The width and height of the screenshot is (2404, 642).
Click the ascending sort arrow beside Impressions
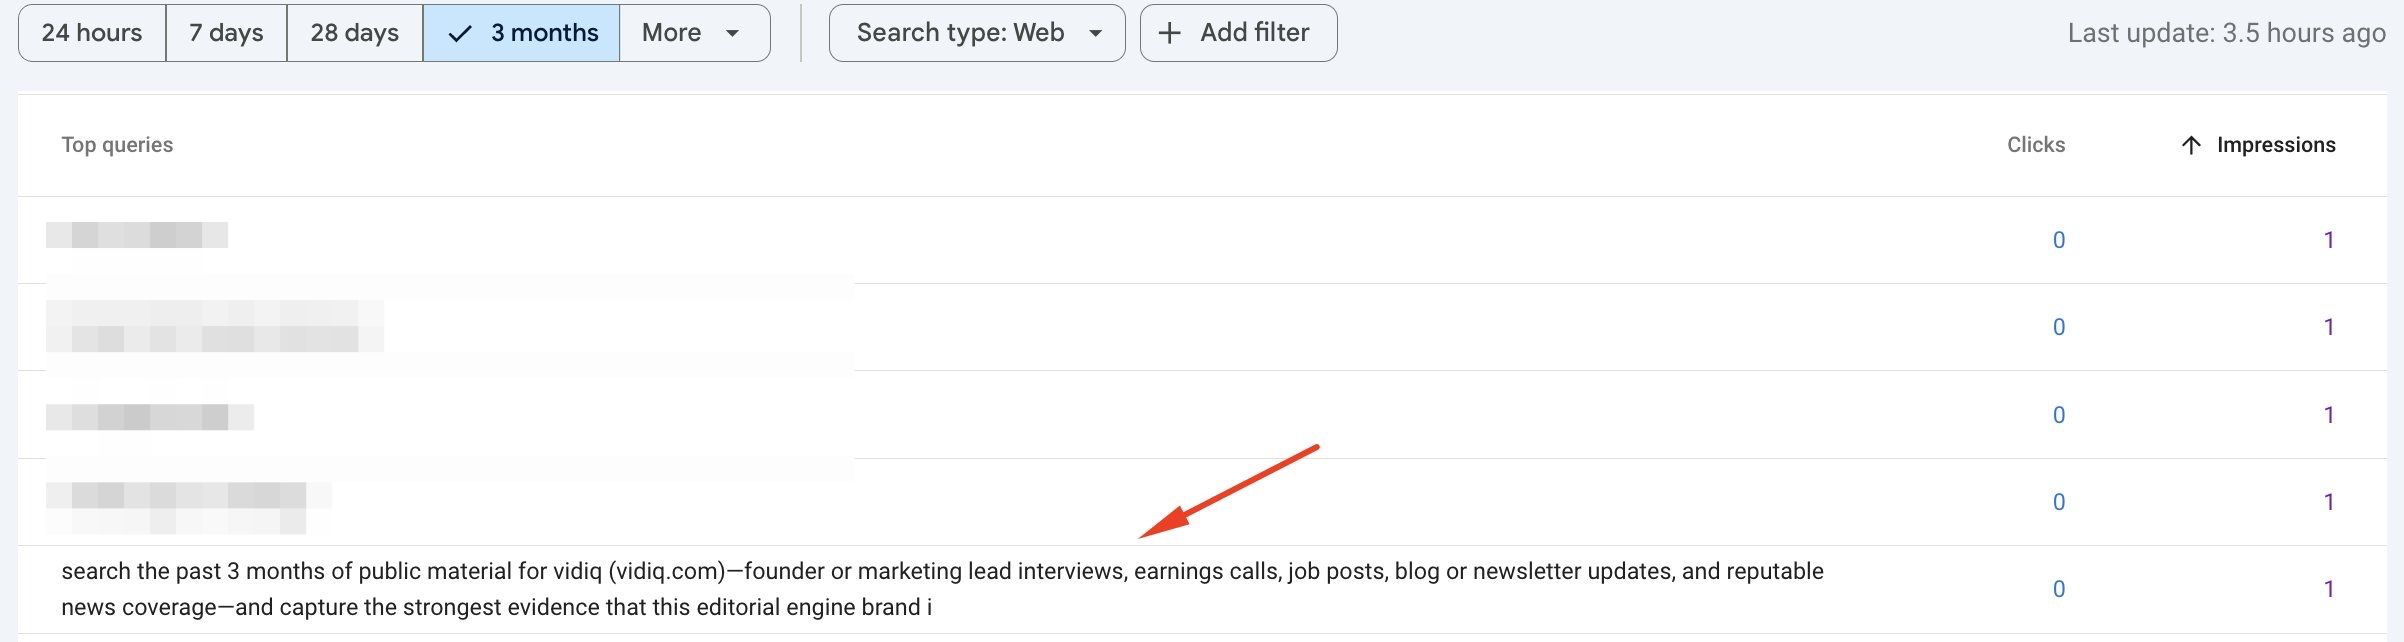[x=2191, y=144]
